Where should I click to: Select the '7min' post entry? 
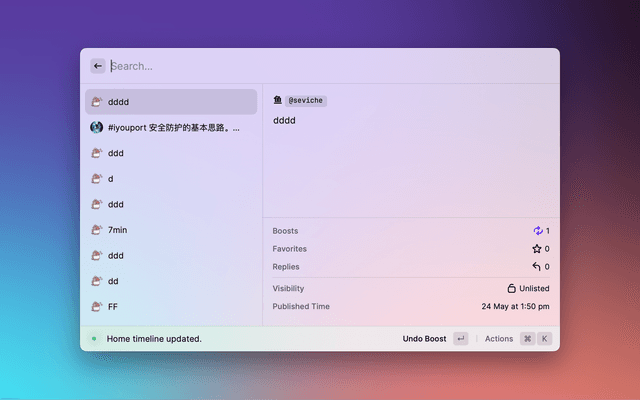(x=171, y=230)
